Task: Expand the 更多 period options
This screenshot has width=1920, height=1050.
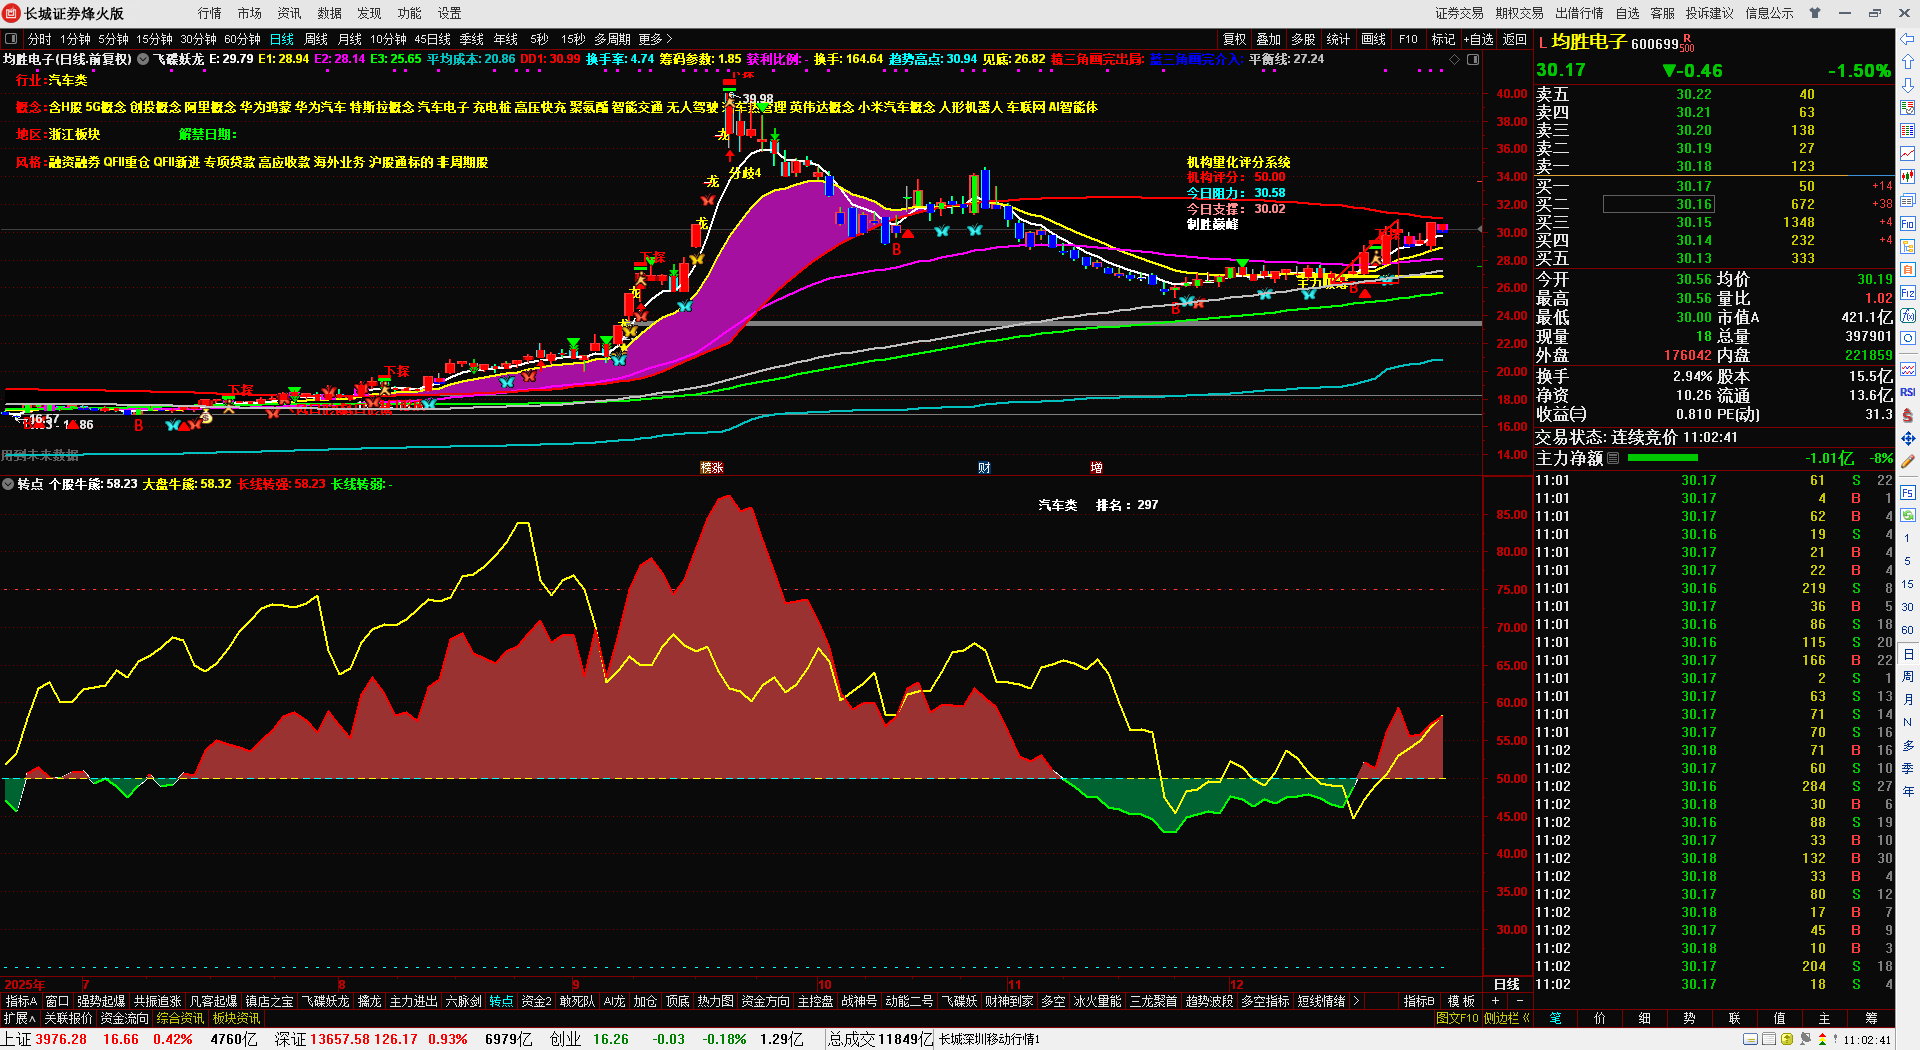Action: 655,39
